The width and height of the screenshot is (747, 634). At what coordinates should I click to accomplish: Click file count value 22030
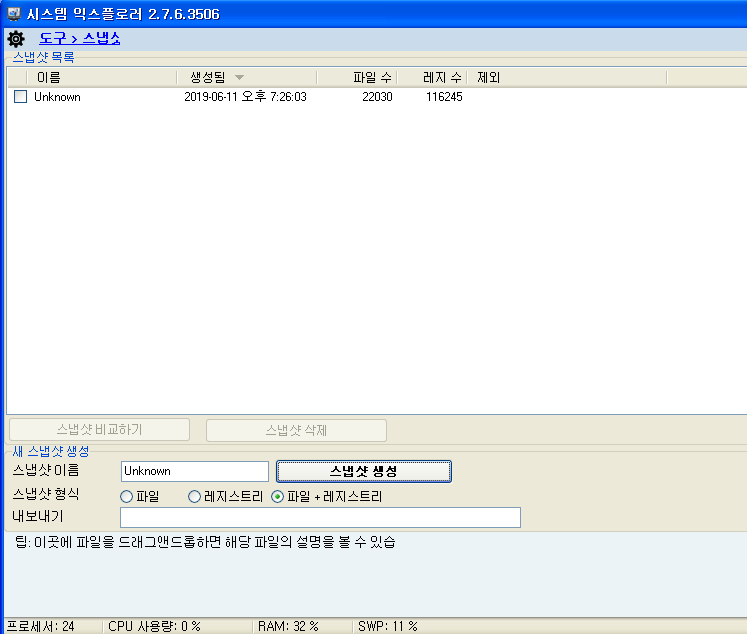pyautogui.click(x=377, y=97)
